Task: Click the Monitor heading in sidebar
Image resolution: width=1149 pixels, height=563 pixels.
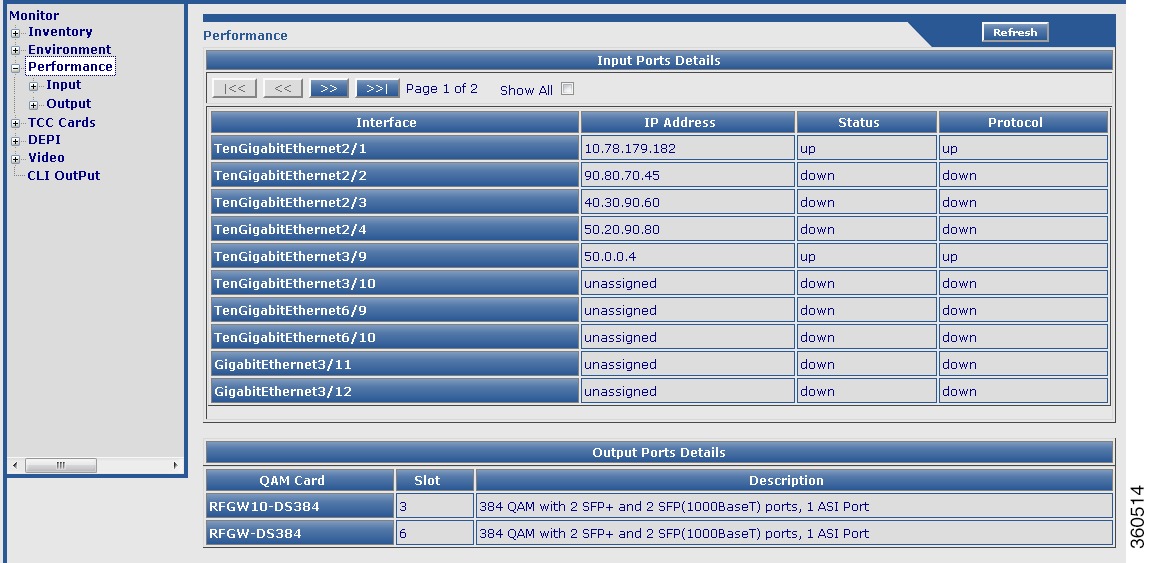Action: point(34,15)
